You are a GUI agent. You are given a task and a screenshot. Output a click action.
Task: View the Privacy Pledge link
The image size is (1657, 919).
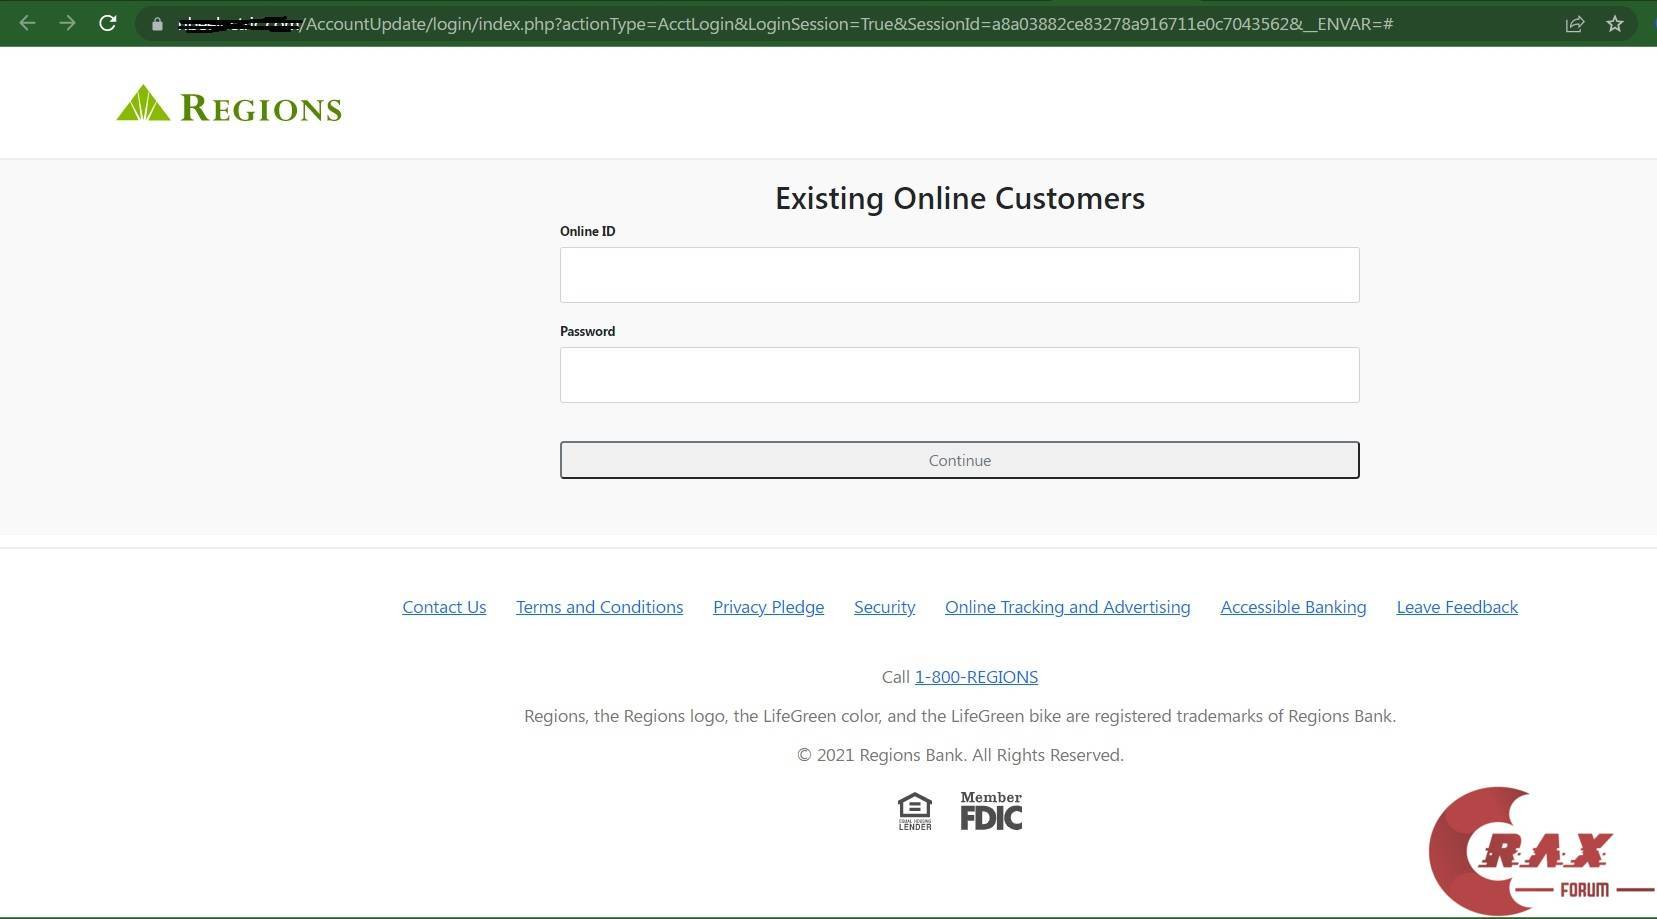pyautogui.click(x=769, y=607)
